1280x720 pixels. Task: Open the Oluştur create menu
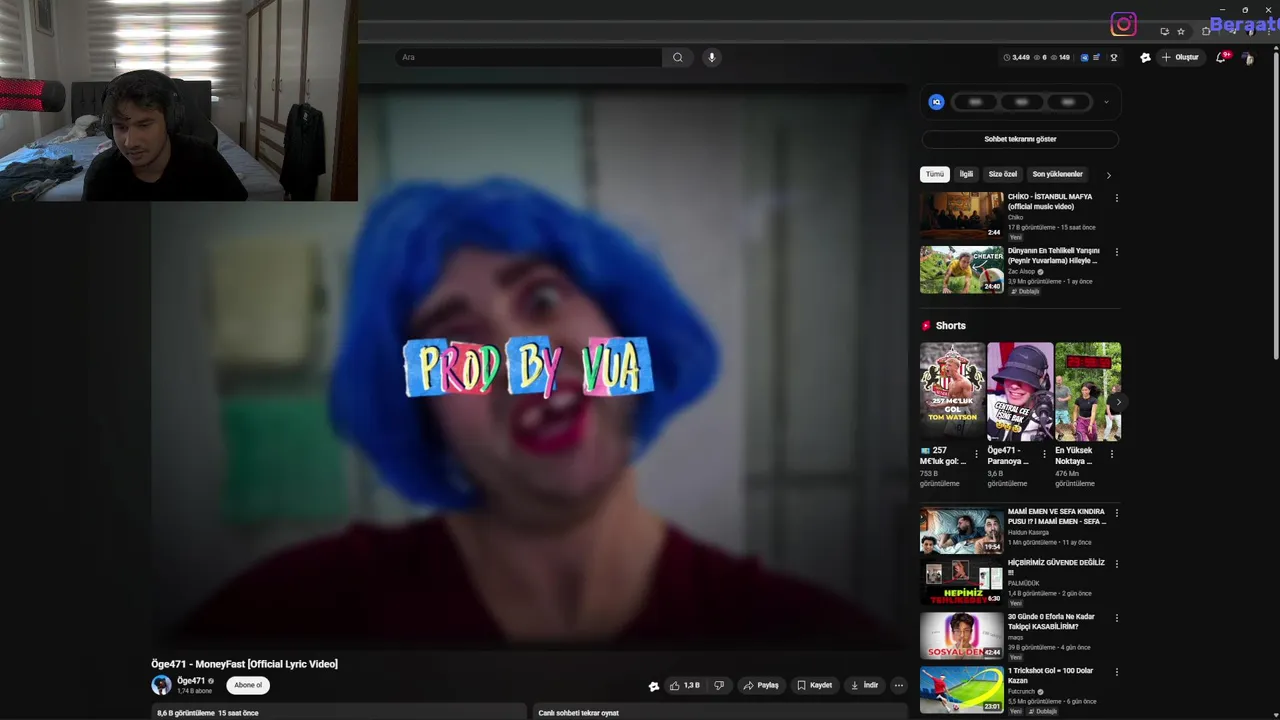[x=1180, y=57]
